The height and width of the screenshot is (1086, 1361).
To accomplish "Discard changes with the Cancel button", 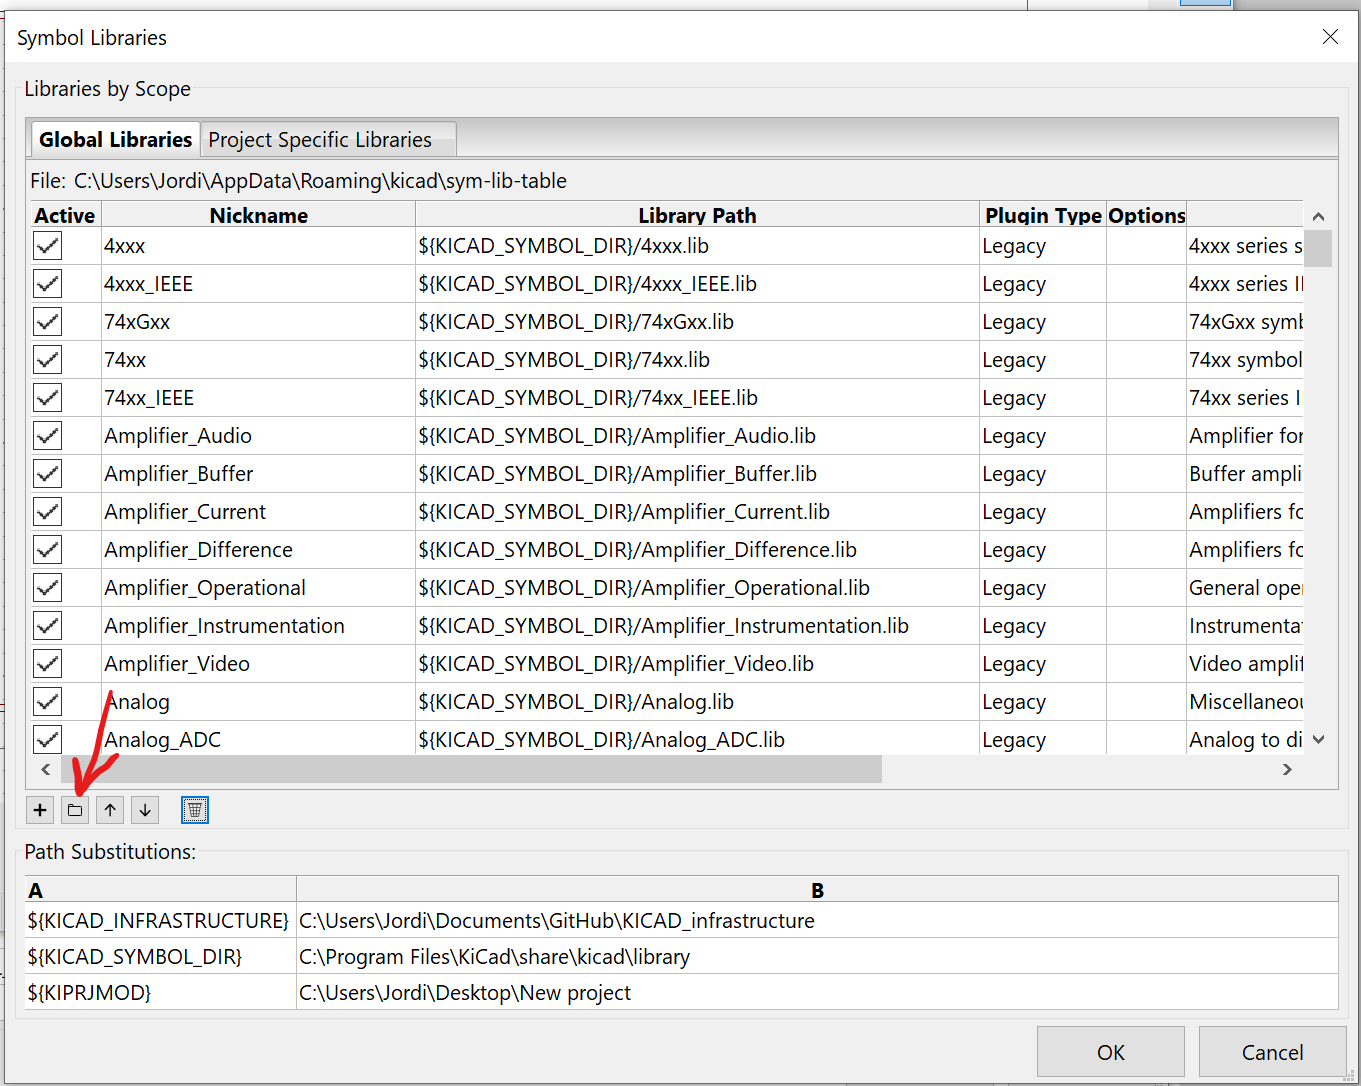I will [x=1272, y=1052].
